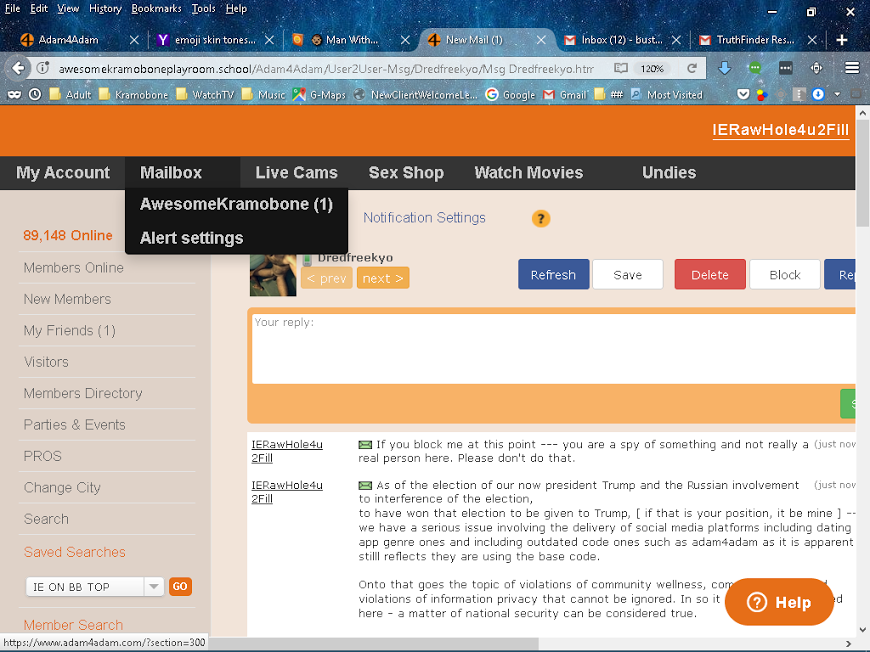Open the Sex Shop navigation item
This screenshot has height=652, width=870.
tap(406, 173)
